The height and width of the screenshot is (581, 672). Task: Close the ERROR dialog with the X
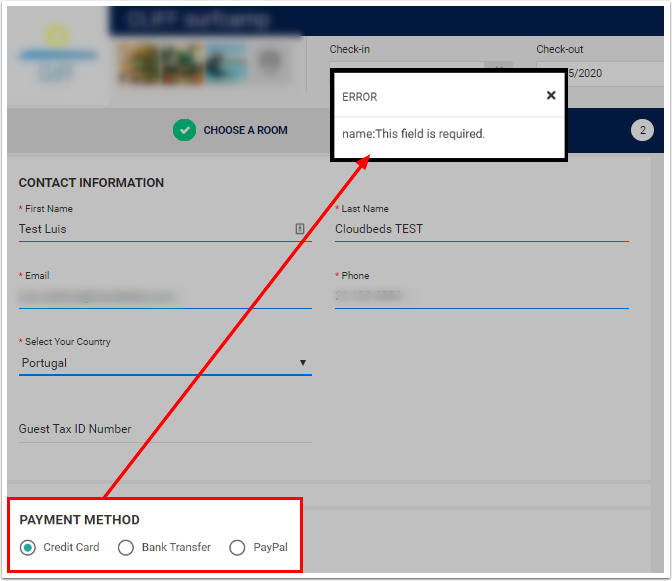pos(551,95)
